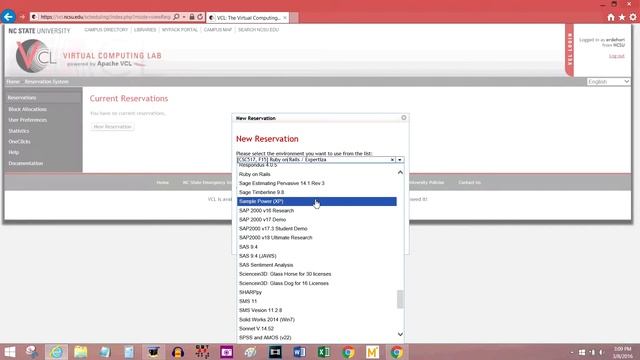Select Sage Estimating Pervasive 14.1 Rev 3
Image resolution: width=640 pixels, height=360 pixels.
click(x=317, y=183)
